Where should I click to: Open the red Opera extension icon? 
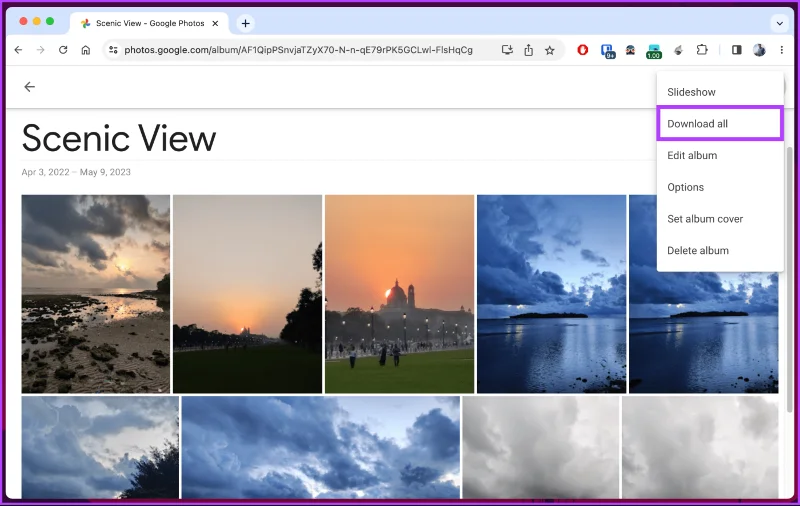click(583, 50)
